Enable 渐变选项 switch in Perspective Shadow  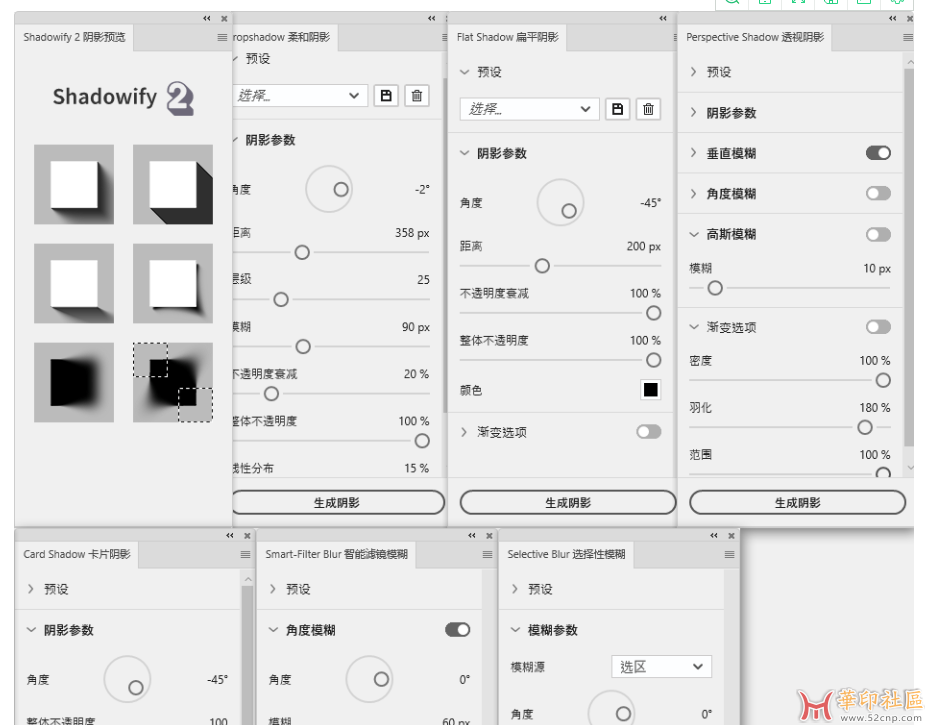[x=878, y=326]
